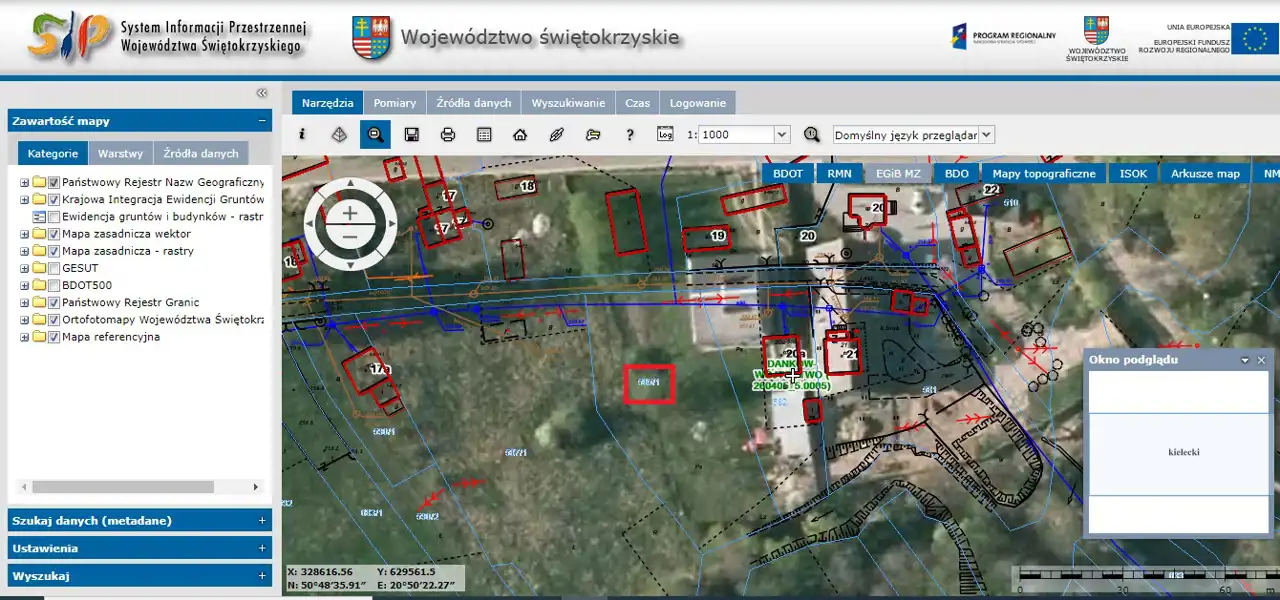The image size is (1280, 600).
Task: Select the zoom magnifier tool
Action: point(375,134)
